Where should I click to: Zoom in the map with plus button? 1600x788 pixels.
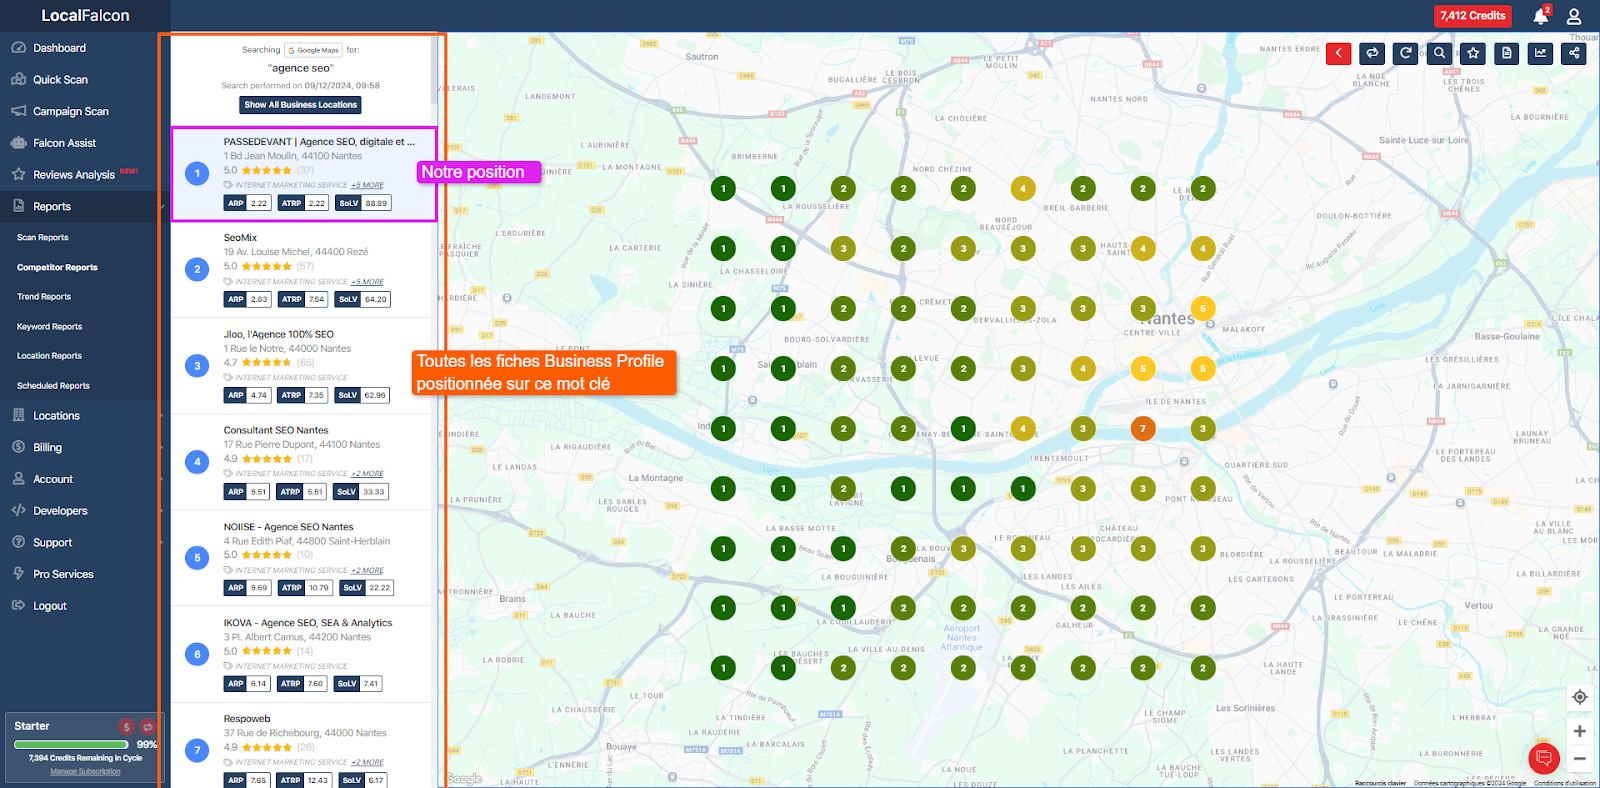pos(1580,731)
